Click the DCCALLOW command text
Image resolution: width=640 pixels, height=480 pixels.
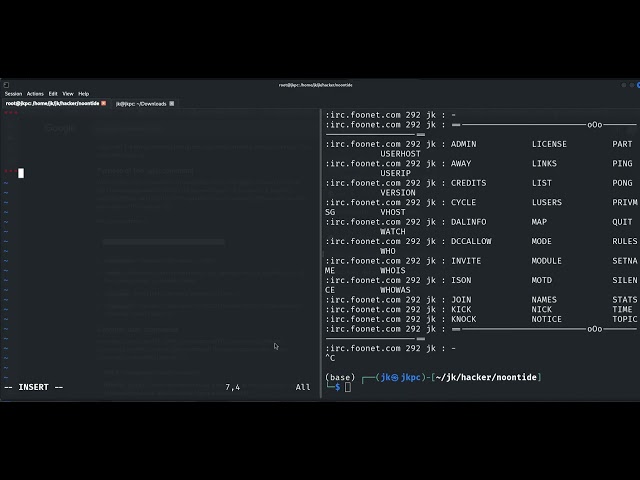471,241
